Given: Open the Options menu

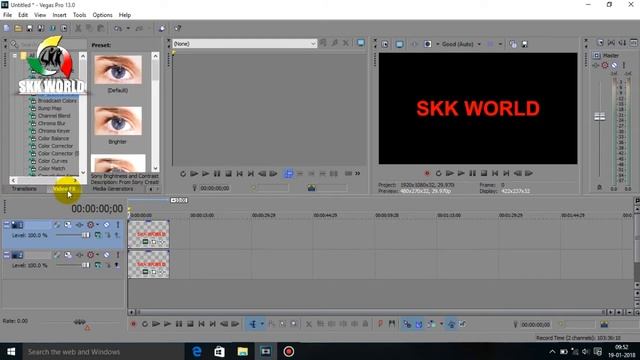Looking at the screenshot, I should click(x=102, y=15).
